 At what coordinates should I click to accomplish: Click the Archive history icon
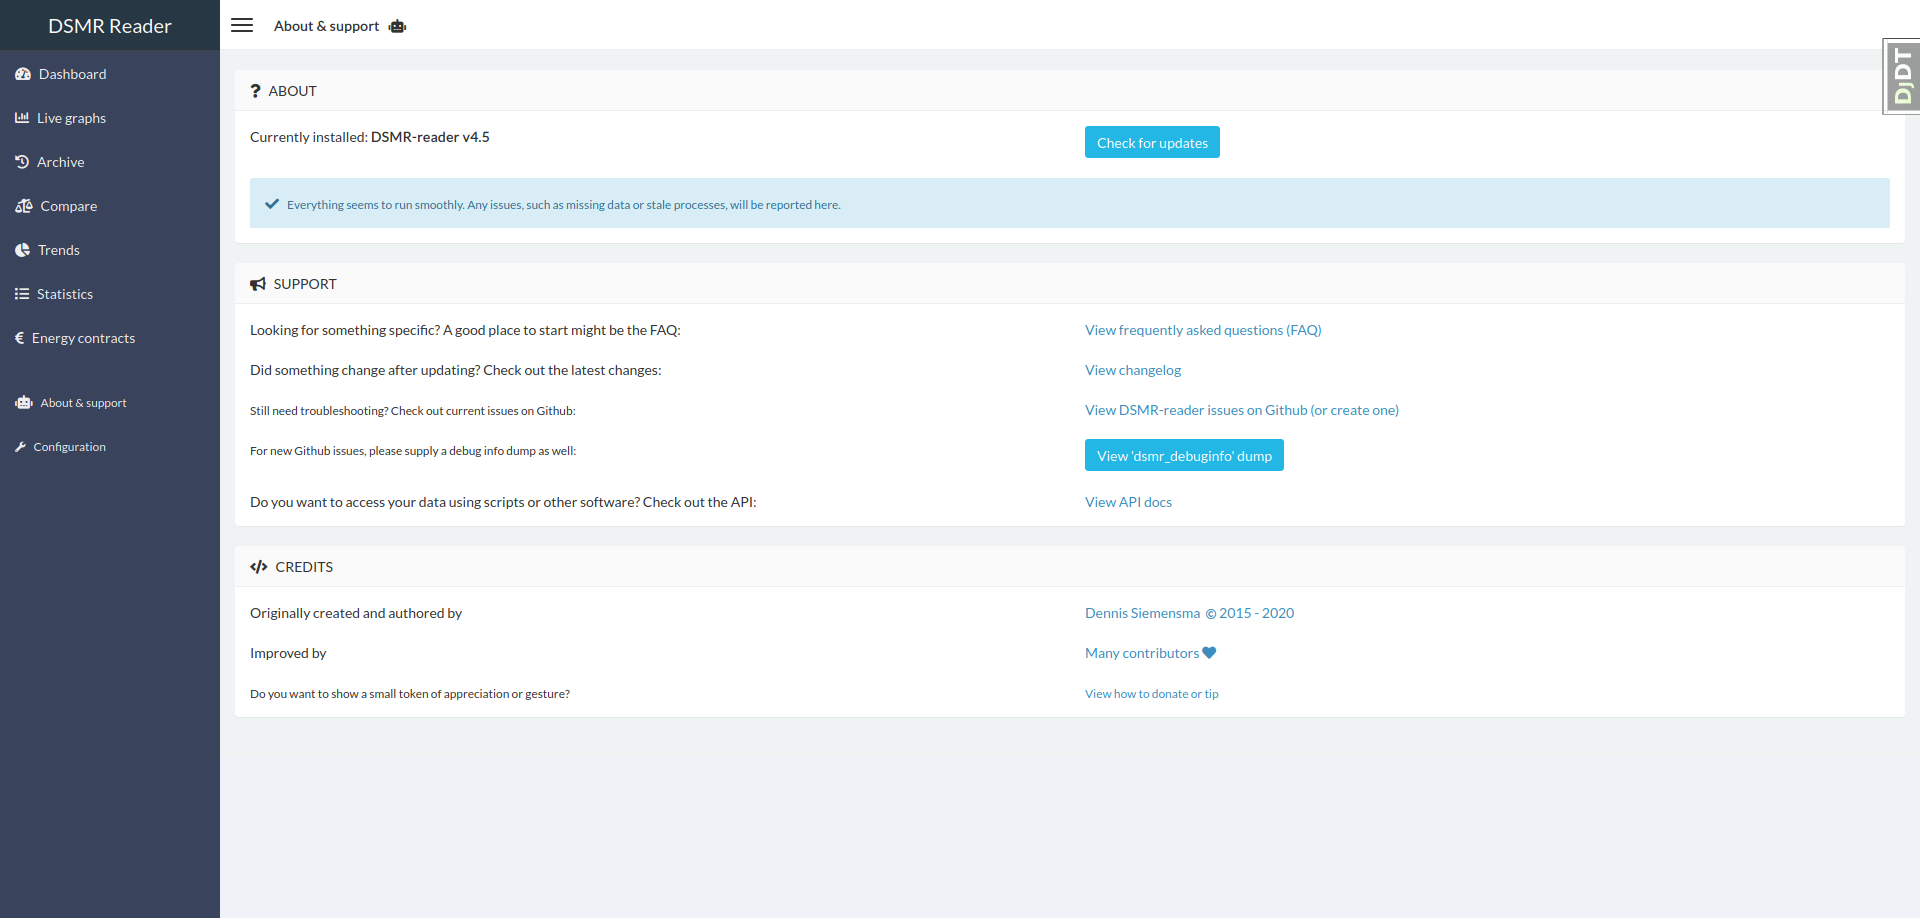coord(22,162)
